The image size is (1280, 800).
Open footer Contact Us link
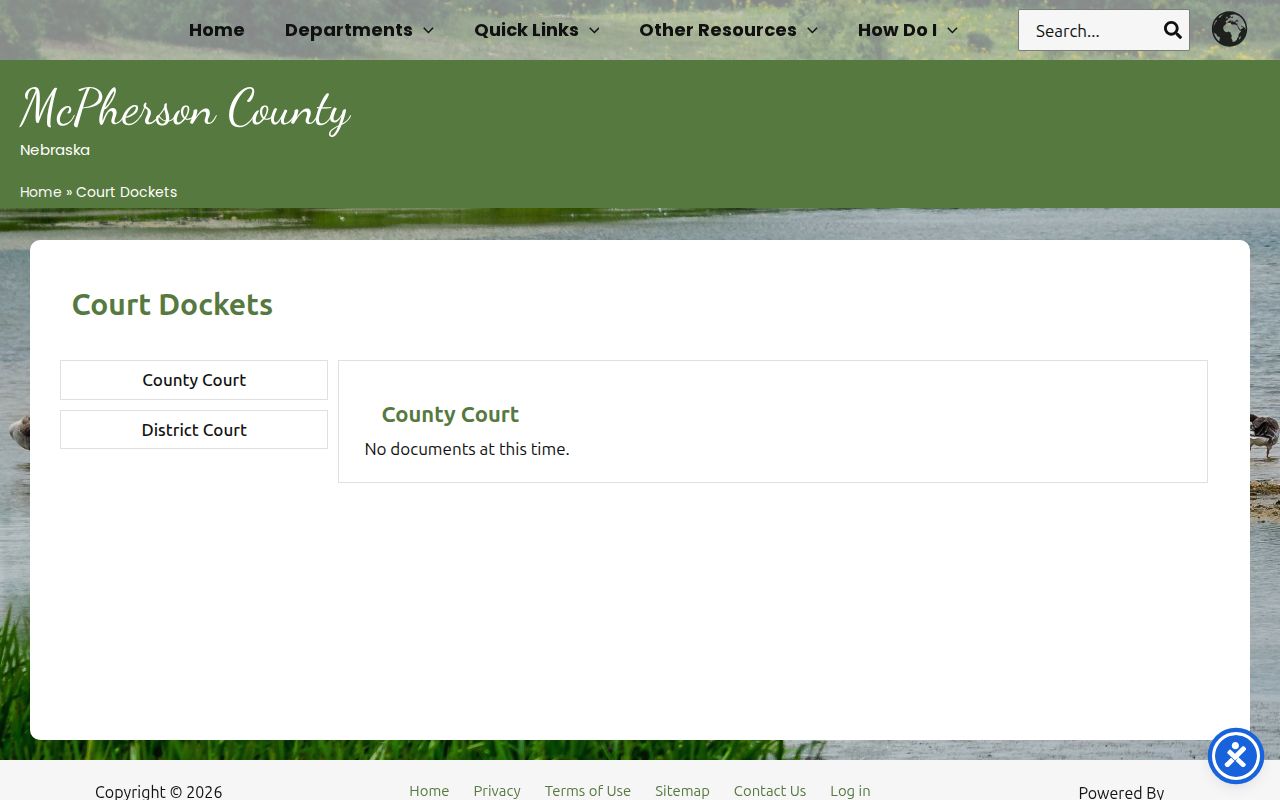770,790
